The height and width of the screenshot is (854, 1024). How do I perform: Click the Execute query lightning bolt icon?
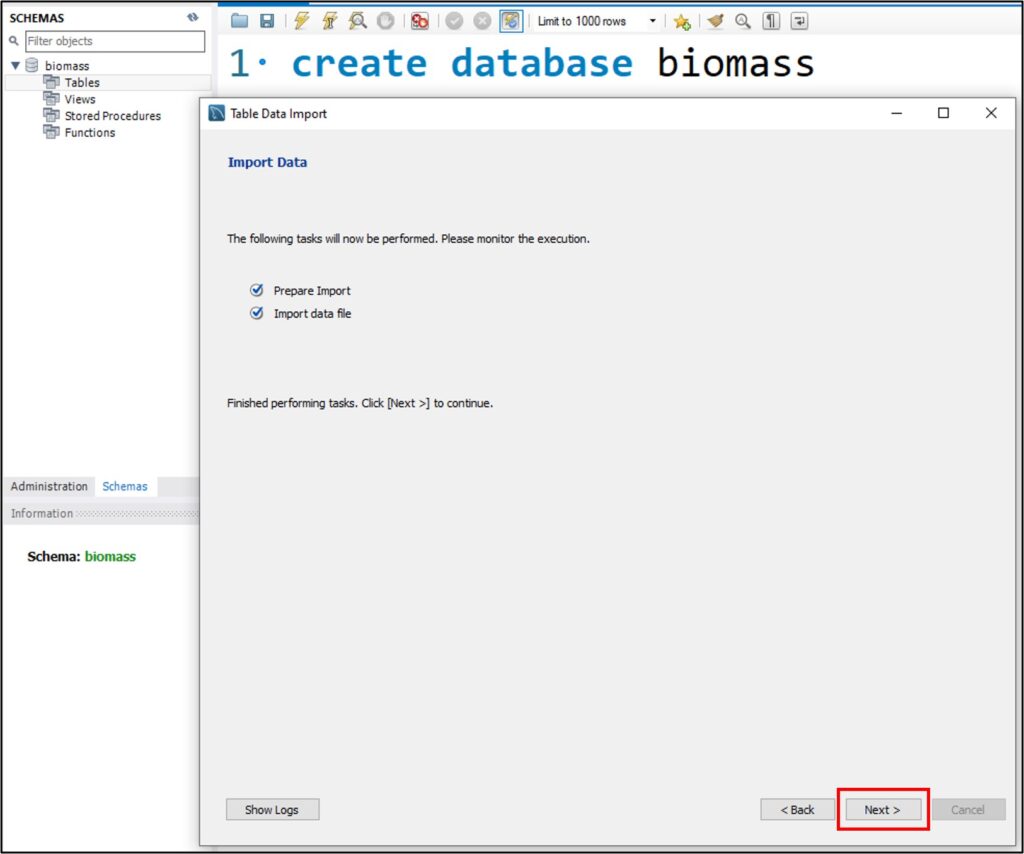pos(301,21)
